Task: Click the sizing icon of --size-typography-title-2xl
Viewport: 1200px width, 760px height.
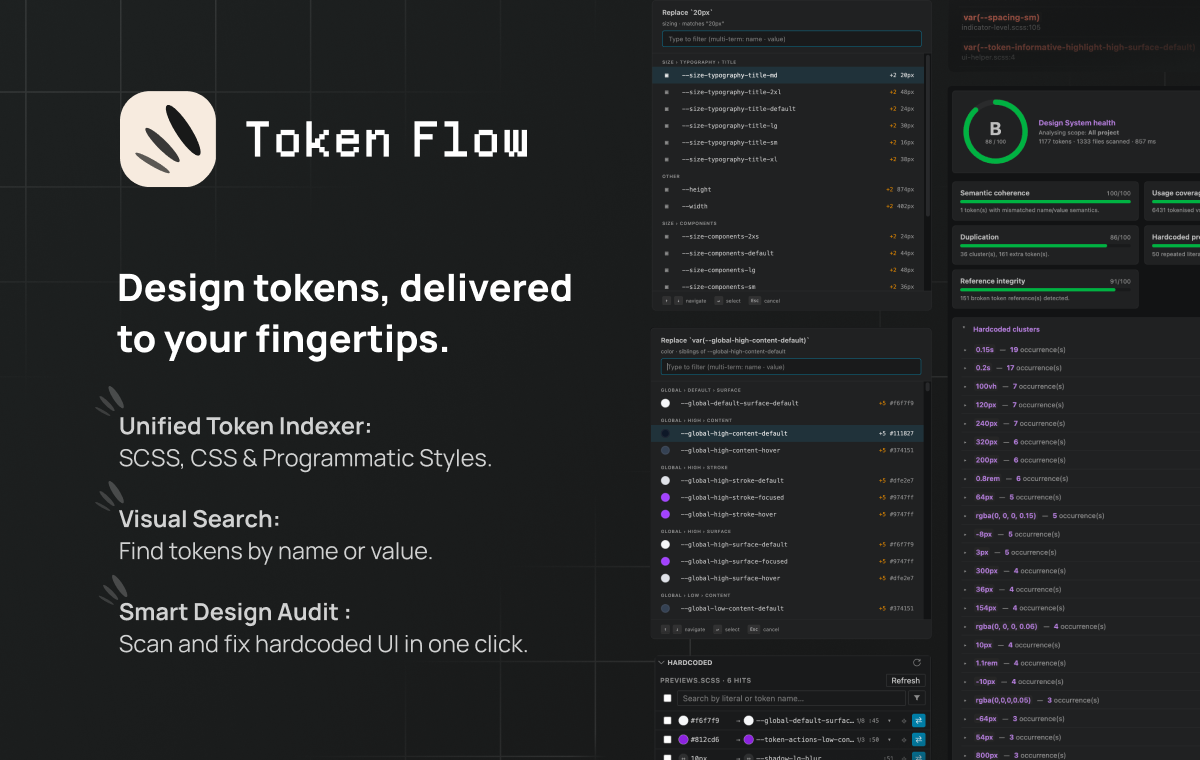Action: [667, 92]
